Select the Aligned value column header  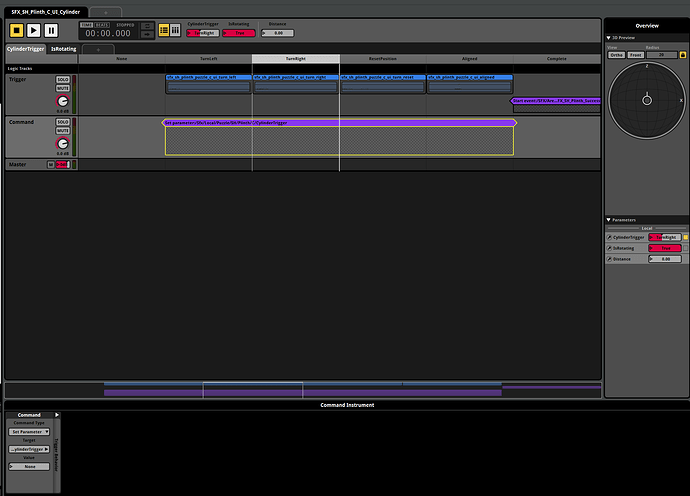[x=470, y=59]
